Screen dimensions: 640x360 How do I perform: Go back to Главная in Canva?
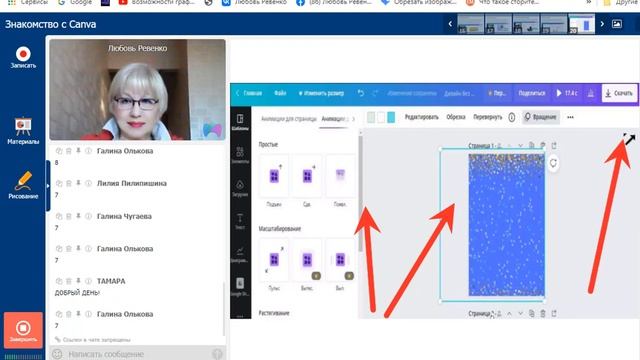click(x=249, y=93)
